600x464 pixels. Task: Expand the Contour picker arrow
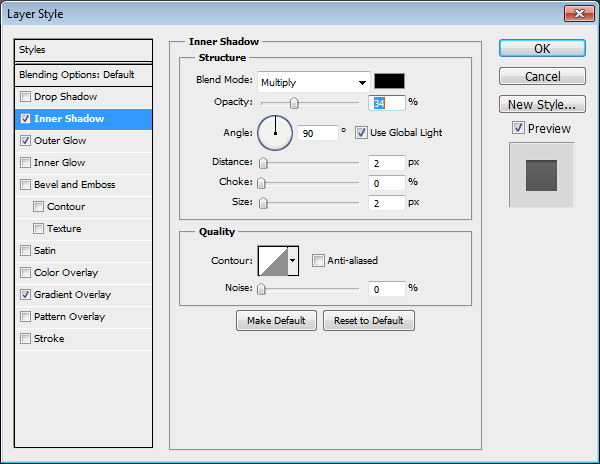point(293,261)
